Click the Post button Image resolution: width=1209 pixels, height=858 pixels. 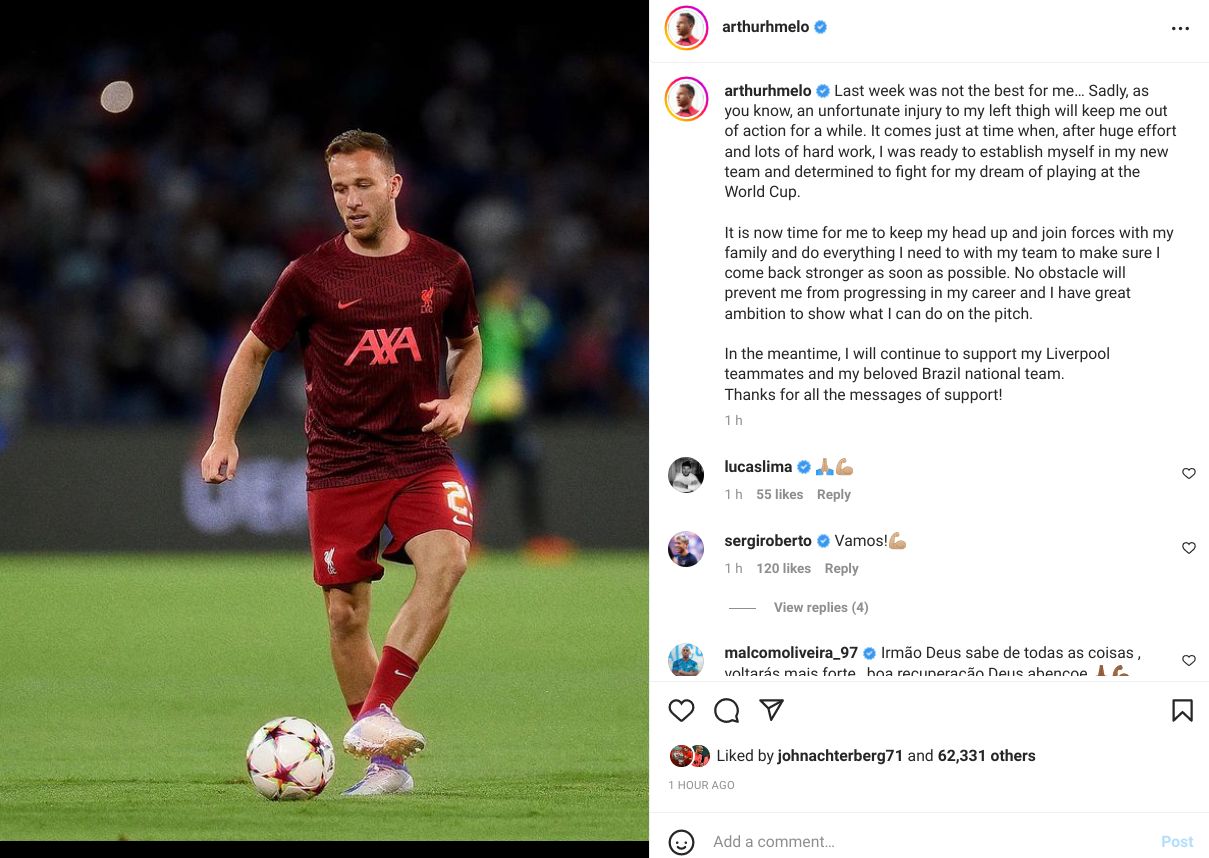pyautogui.click(x=1177, y=842)
